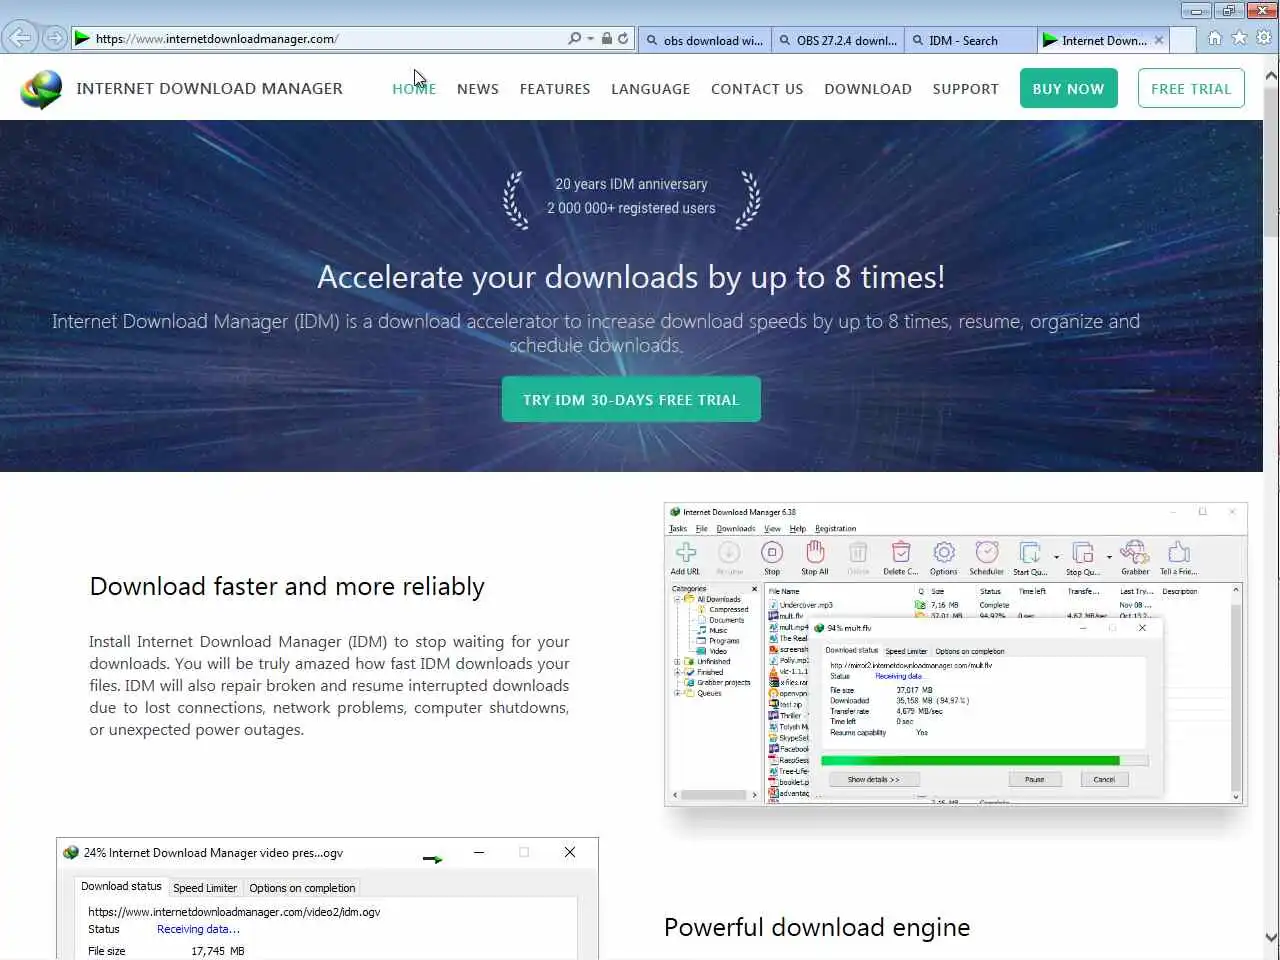Click greyed Resume icon in IDM screenshot
Screen dimensions: 1280x960
(x=729, y=552)
